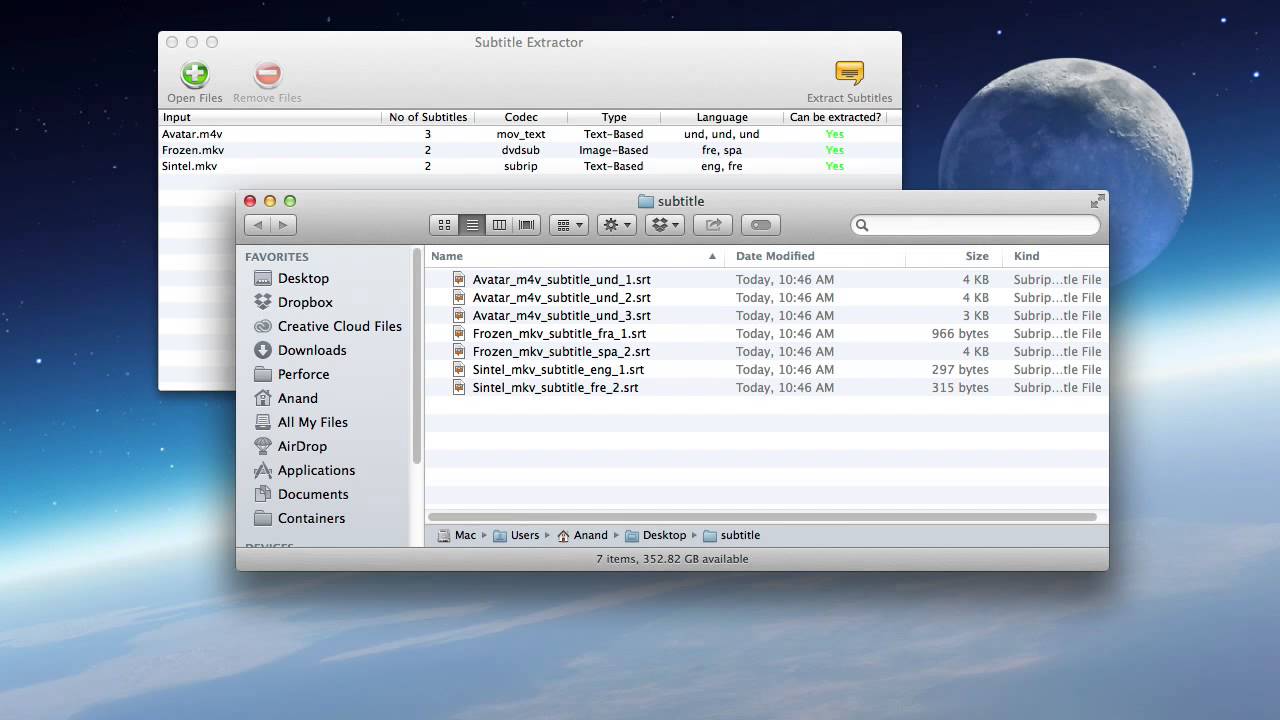Select the Sintel_mkv_subtitle_fre_2.srt file icon
Image resolution: width=1280 pixels, height=720 pixels.
point(459,387)
